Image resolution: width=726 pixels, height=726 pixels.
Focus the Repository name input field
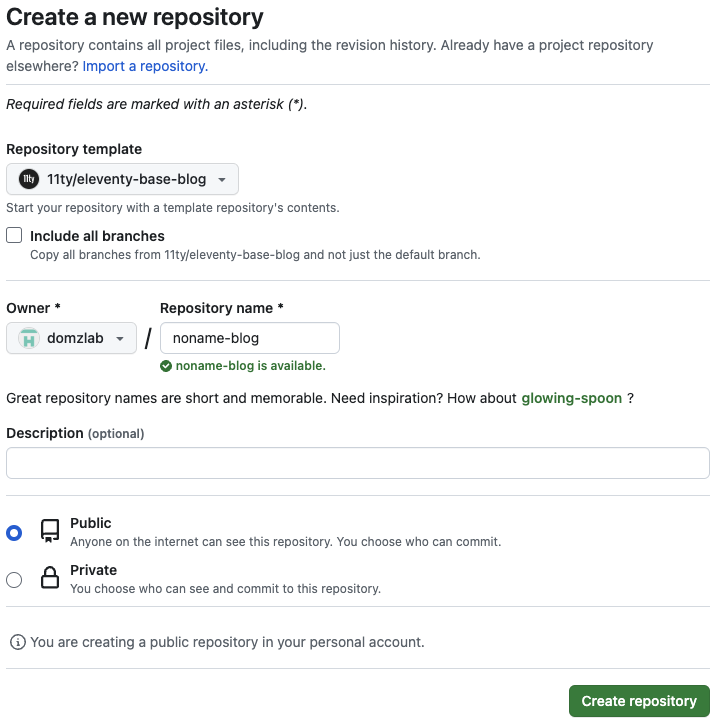(x=250, y=338)
